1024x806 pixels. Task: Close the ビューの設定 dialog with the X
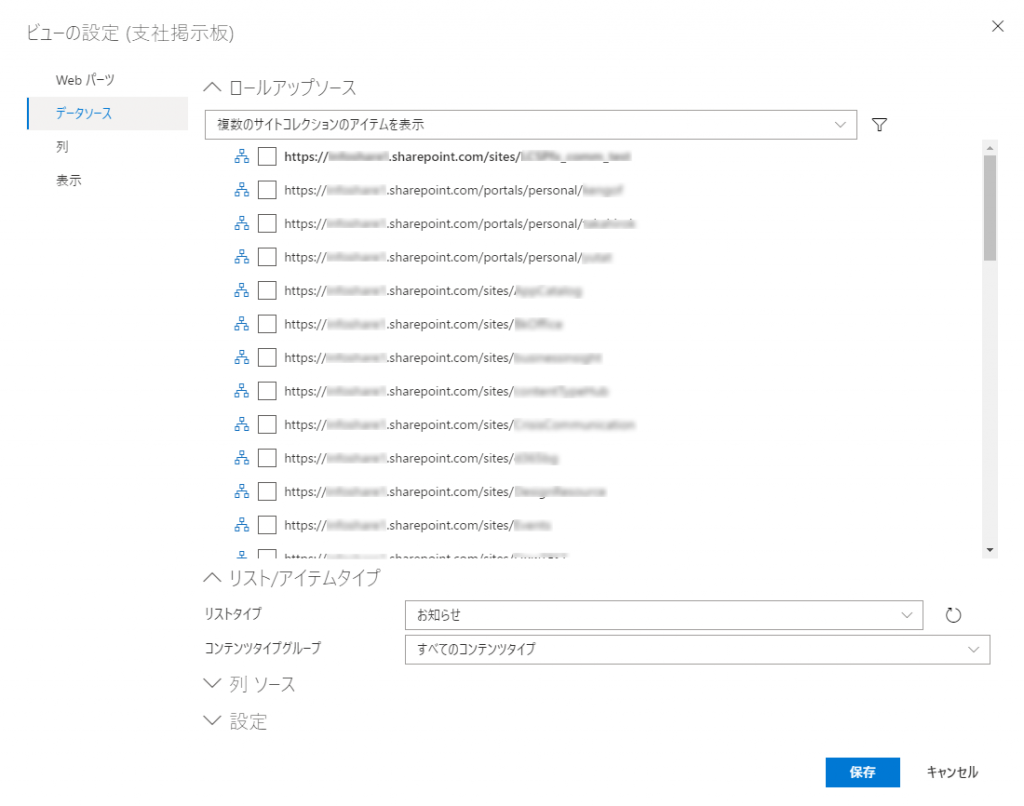997,27
